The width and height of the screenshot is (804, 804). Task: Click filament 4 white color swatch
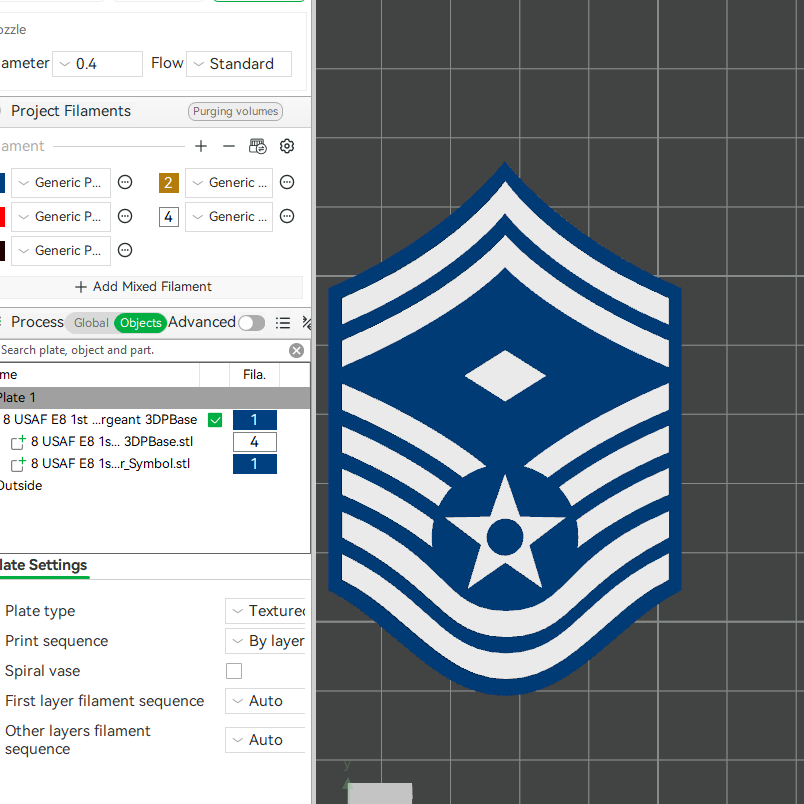(169, 217)
